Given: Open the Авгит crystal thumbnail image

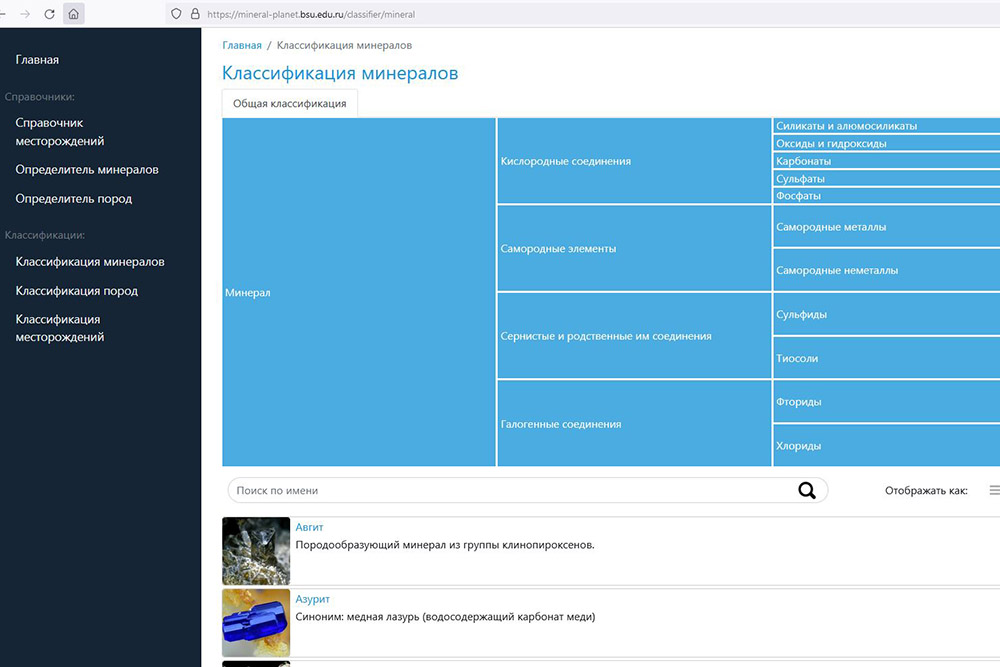Looking at the screenshot, I should pos(256,551).
